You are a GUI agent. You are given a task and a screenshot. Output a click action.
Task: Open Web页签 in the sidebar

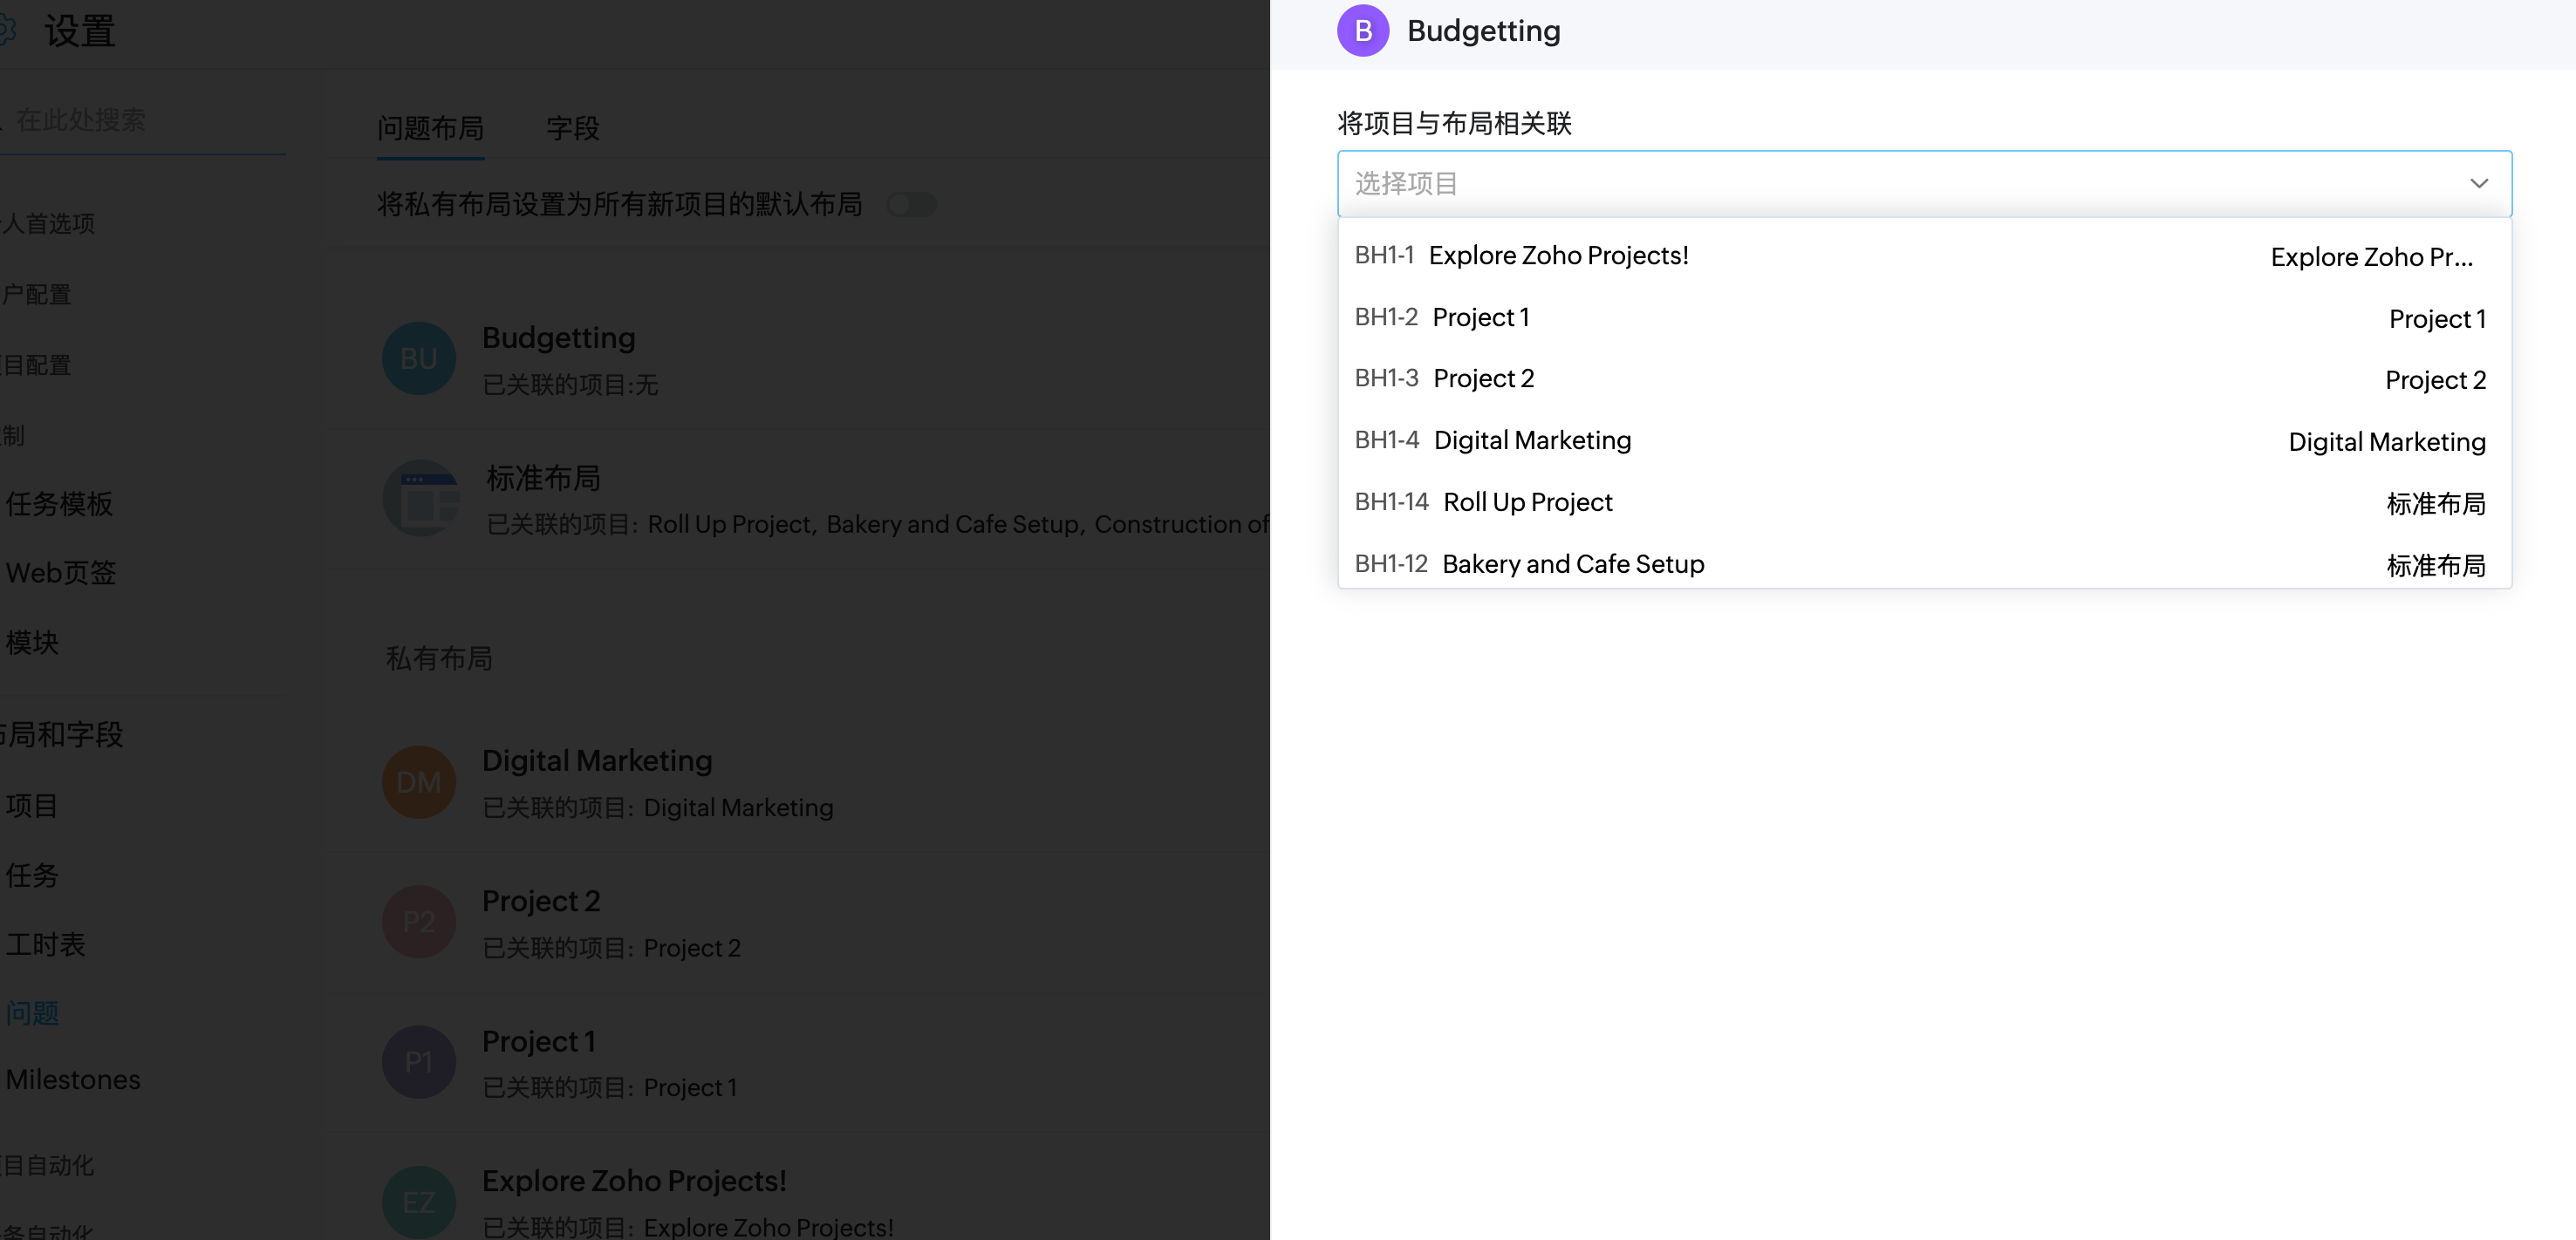point(61,572)
